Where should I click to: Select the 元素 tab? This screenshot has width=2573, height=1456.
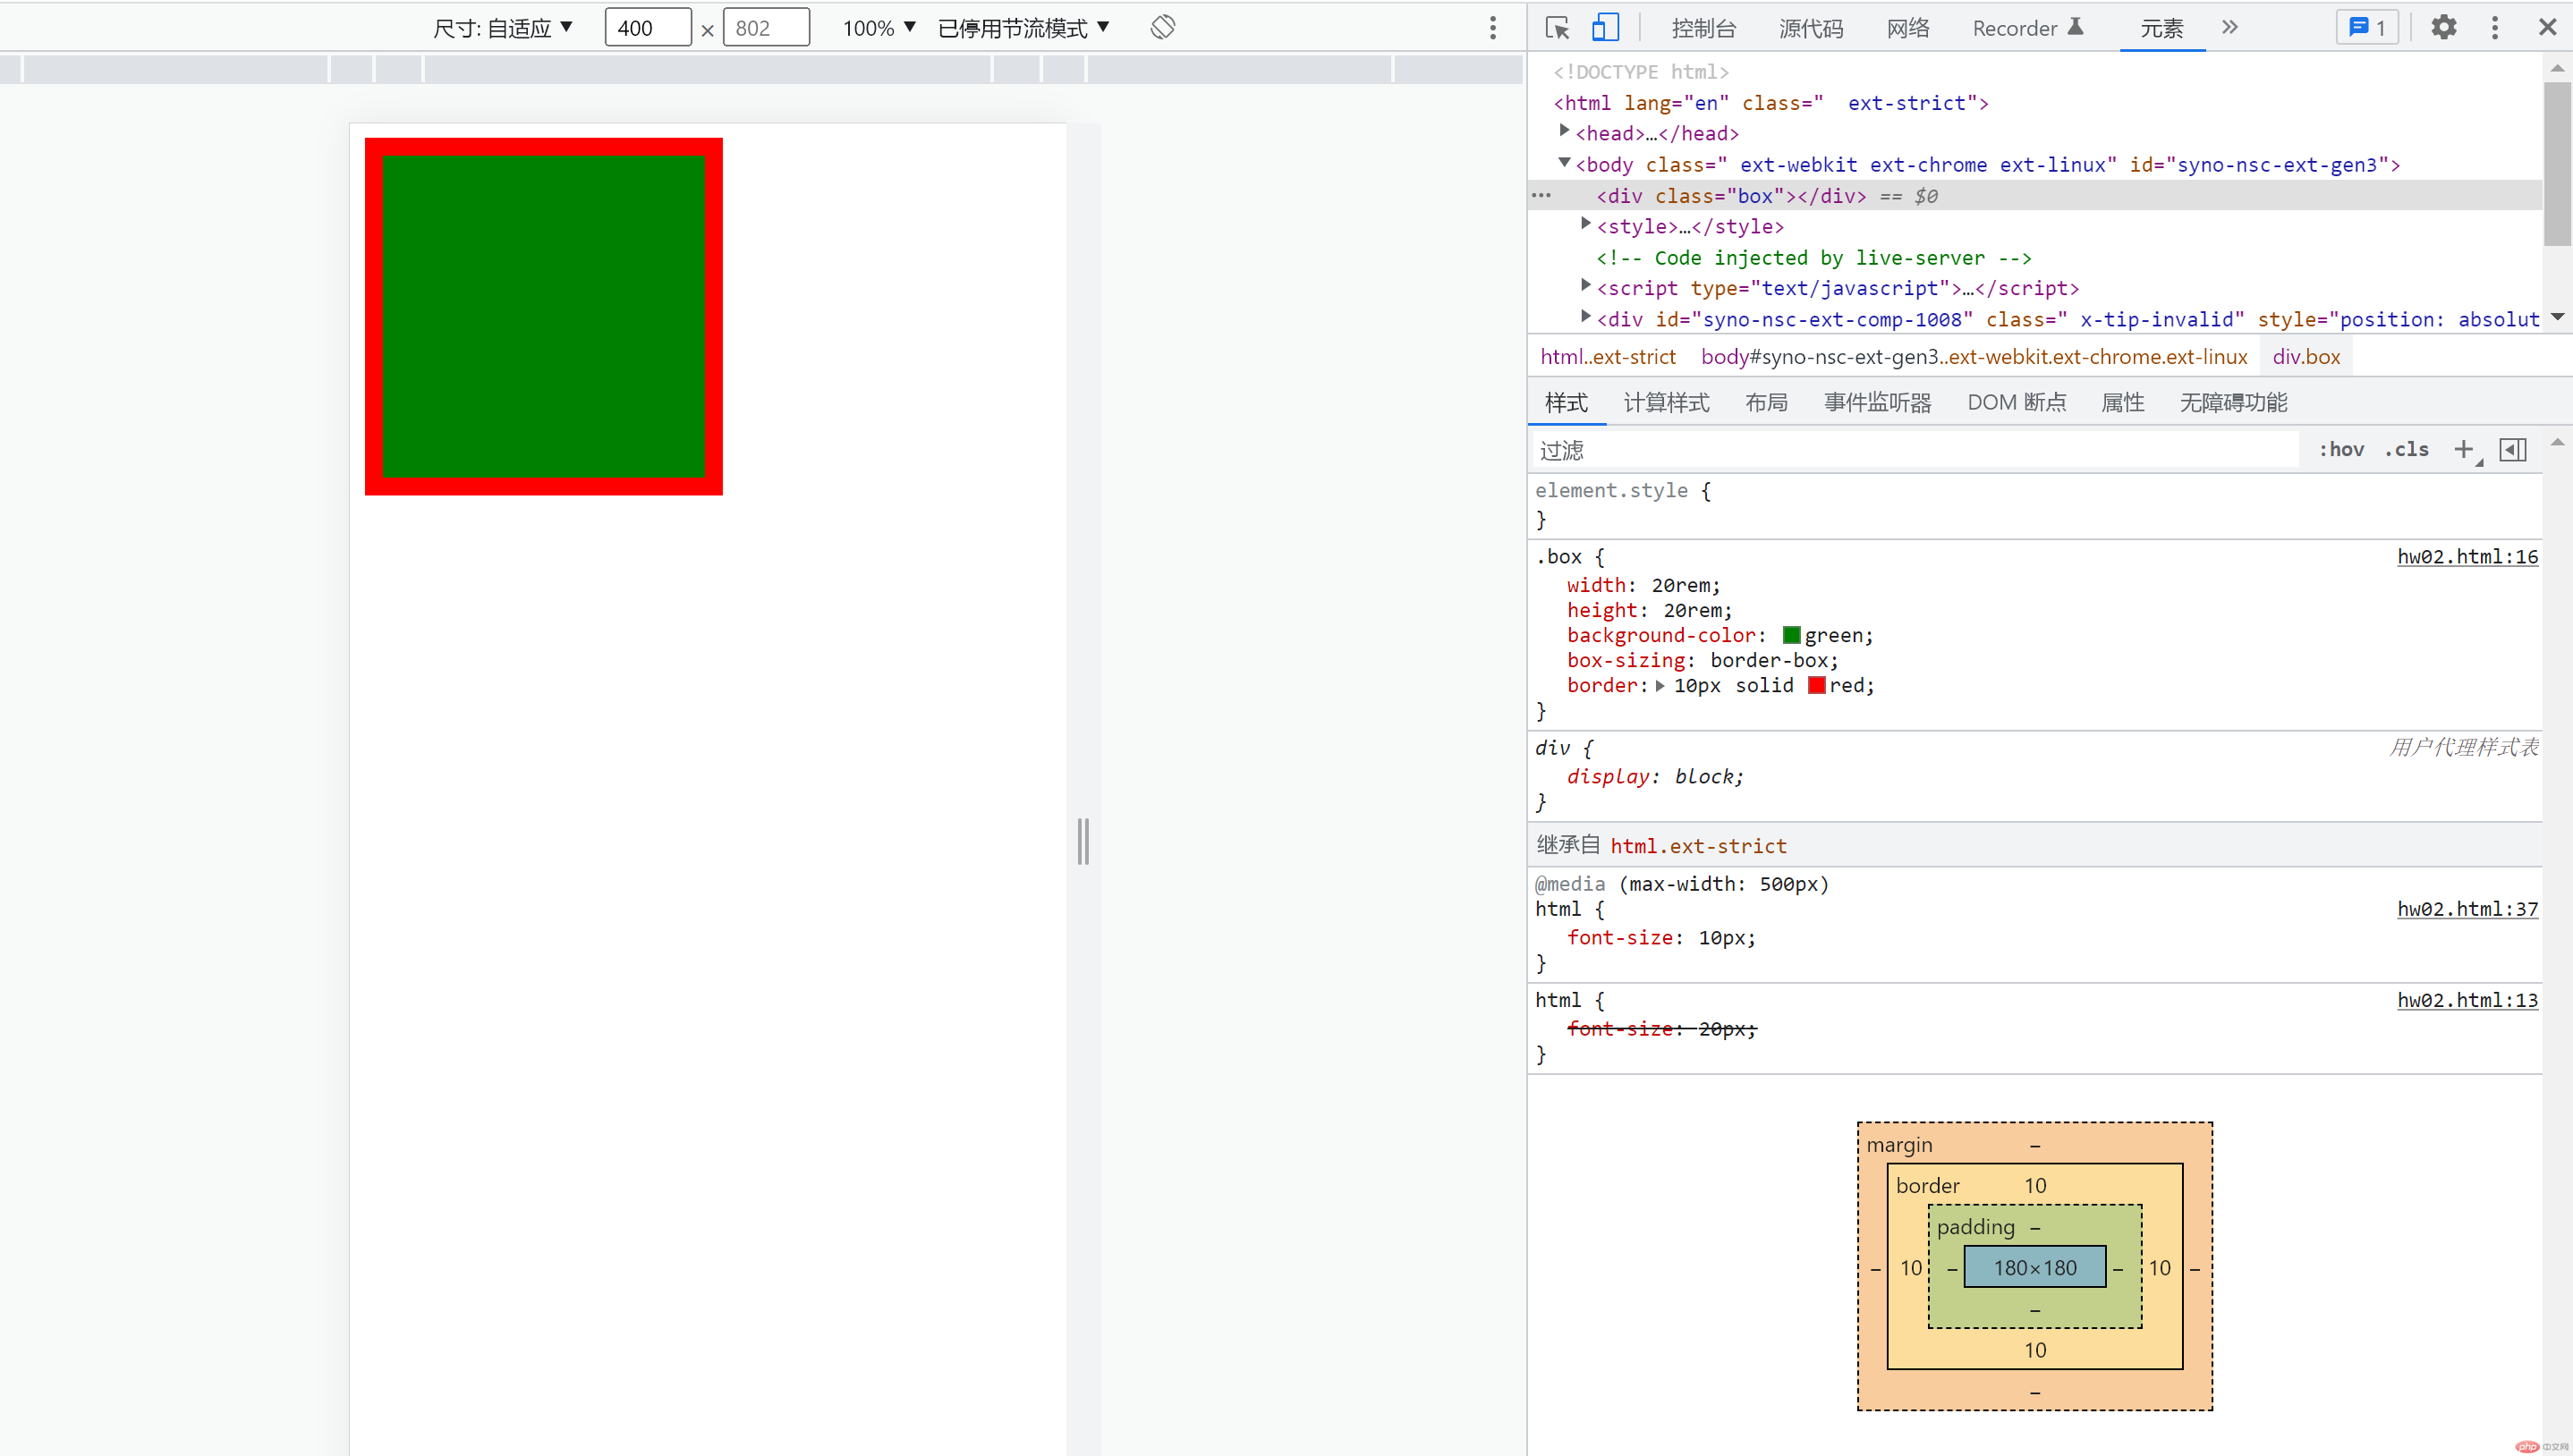coord(2161,28)
